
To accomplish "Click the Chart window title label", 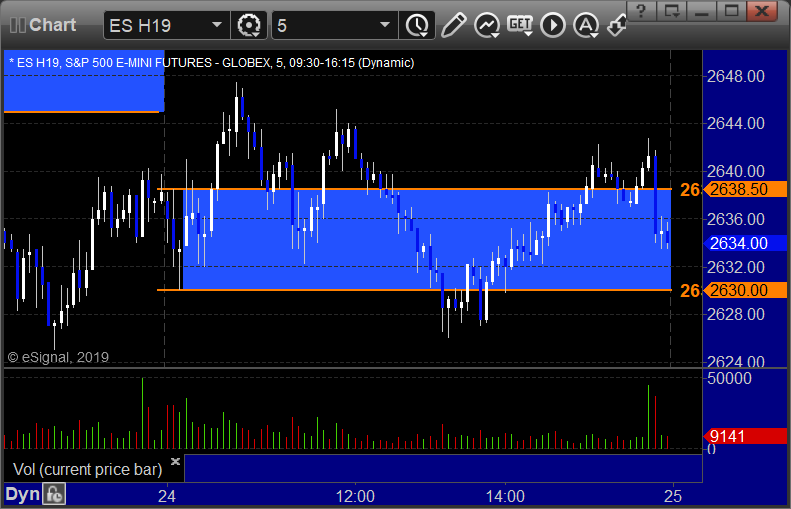I will pyautogui.click(x=52, y=25).
